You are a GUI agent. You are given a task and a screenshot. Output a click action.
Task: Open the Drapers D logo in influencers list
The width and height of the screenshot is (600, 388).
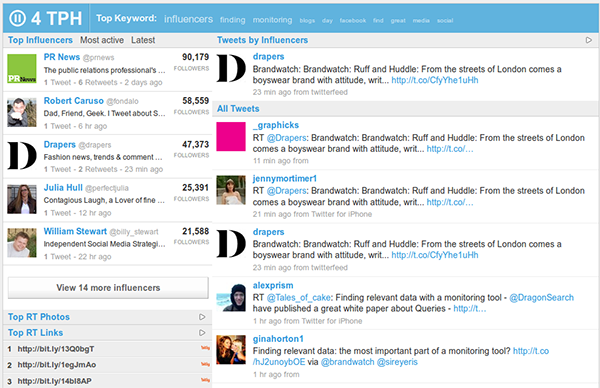point(22,156)
